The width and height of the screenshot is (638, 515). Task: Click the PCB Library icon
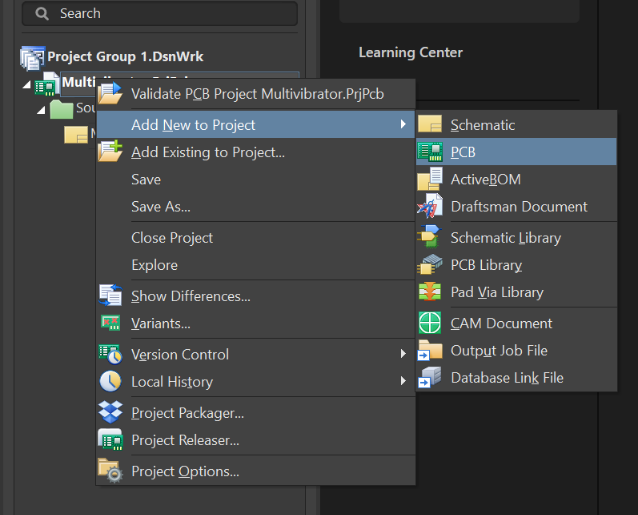(430, 265)
